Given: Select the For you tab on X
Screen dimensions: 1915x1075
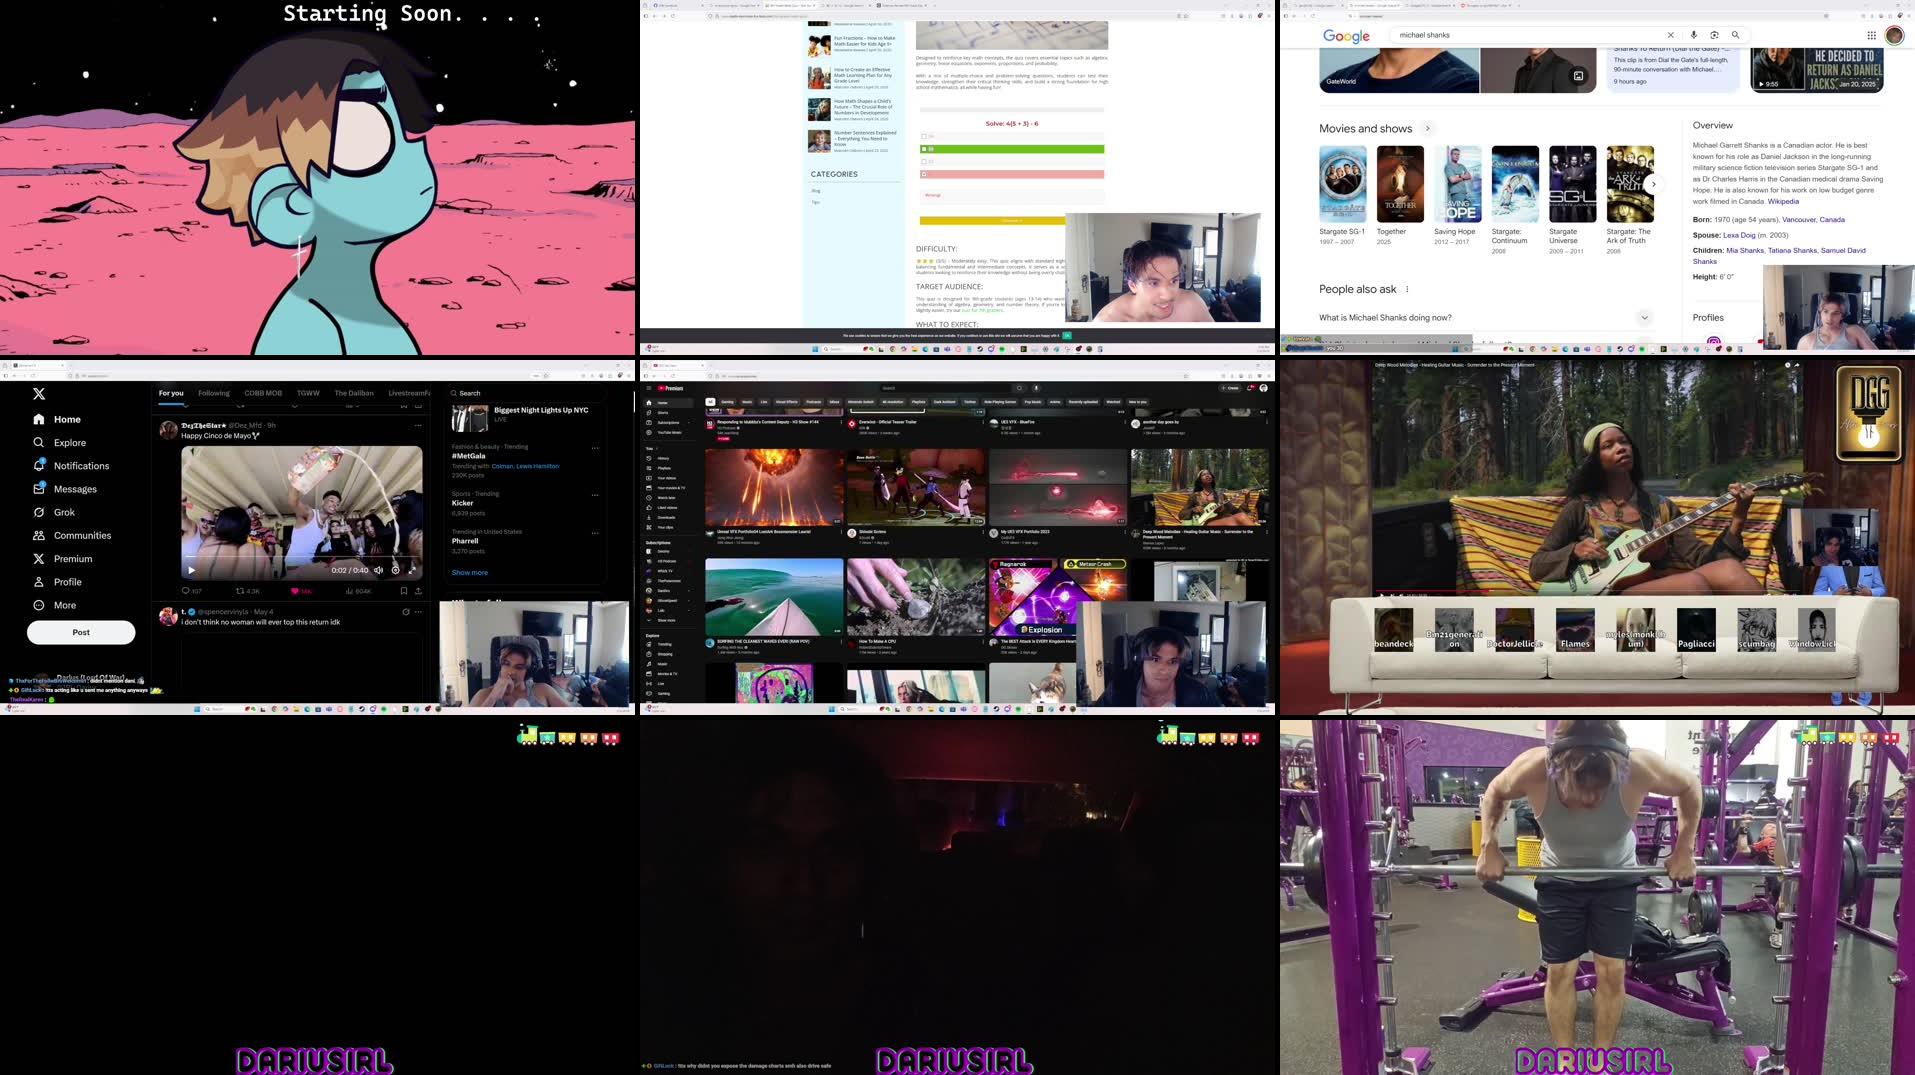Looking at the screenshot, I should click(x=171, y=393).
